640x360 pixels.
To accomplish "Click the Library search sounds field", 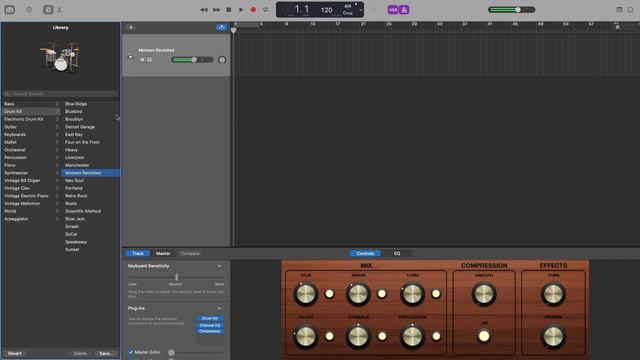I will point(60,94).
